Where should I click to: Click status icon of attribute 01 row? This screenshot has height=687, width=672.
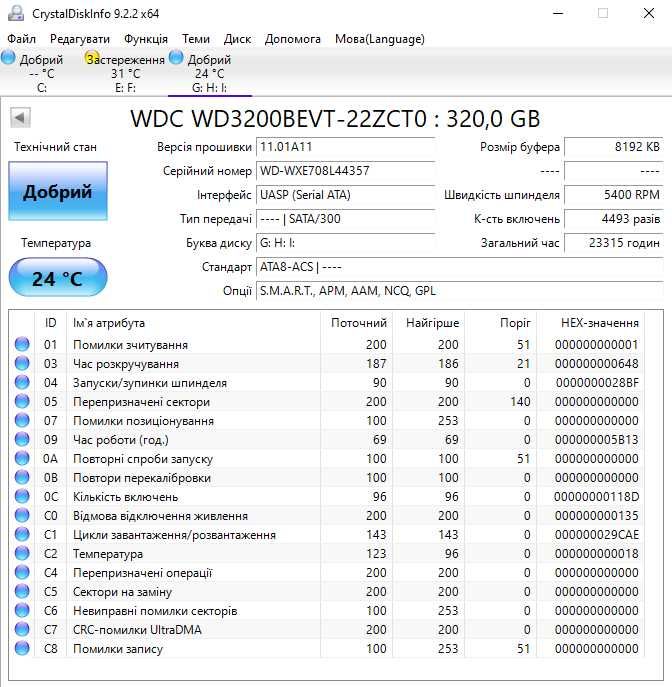click(22, 344)
